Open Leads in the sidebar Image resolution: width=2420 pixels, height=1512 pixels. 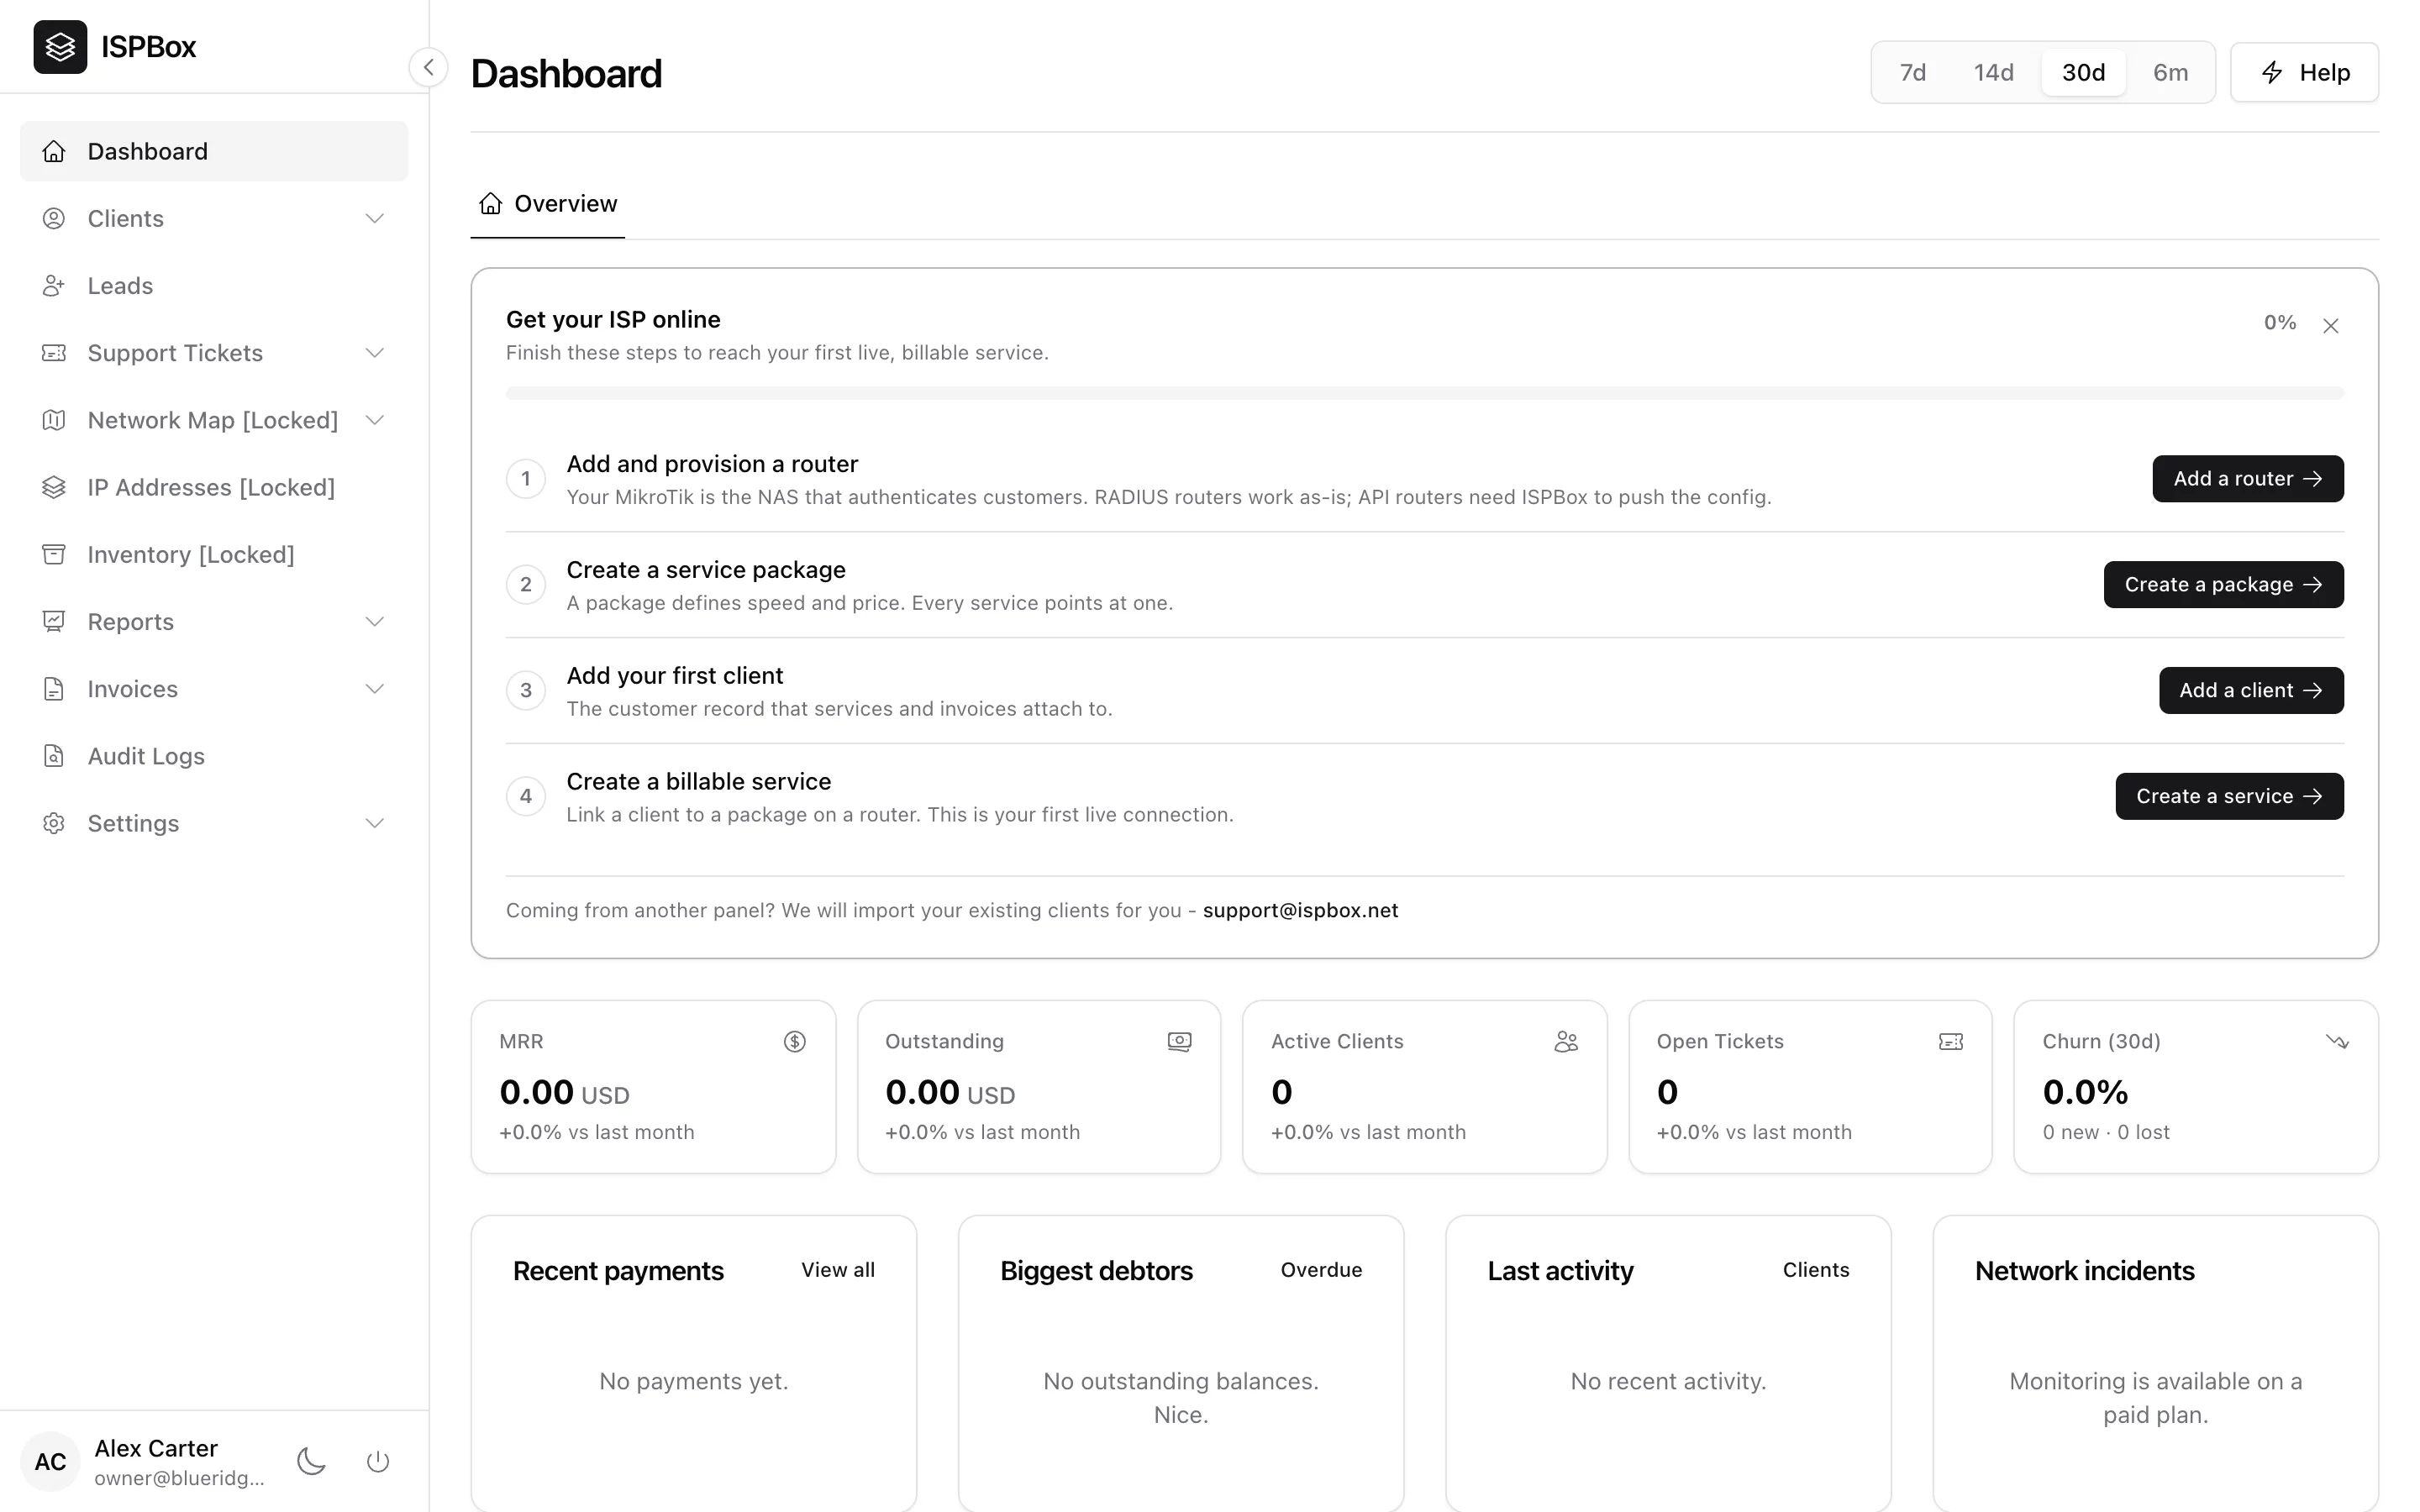214,286
